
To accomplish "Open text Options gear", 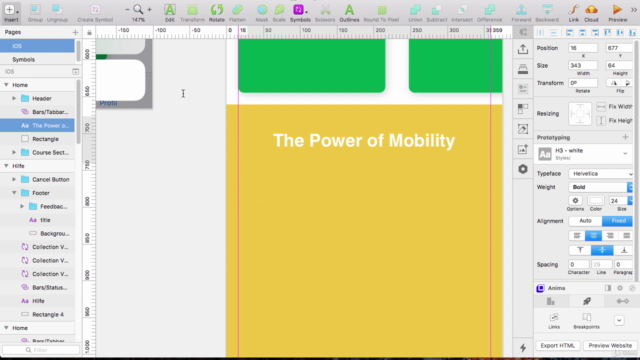I will click(575, 200).
